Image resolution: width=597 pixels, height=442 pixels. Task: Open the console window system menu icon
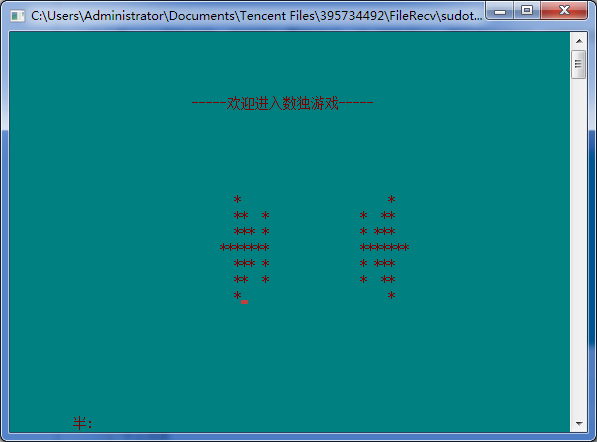pos(17,16)
